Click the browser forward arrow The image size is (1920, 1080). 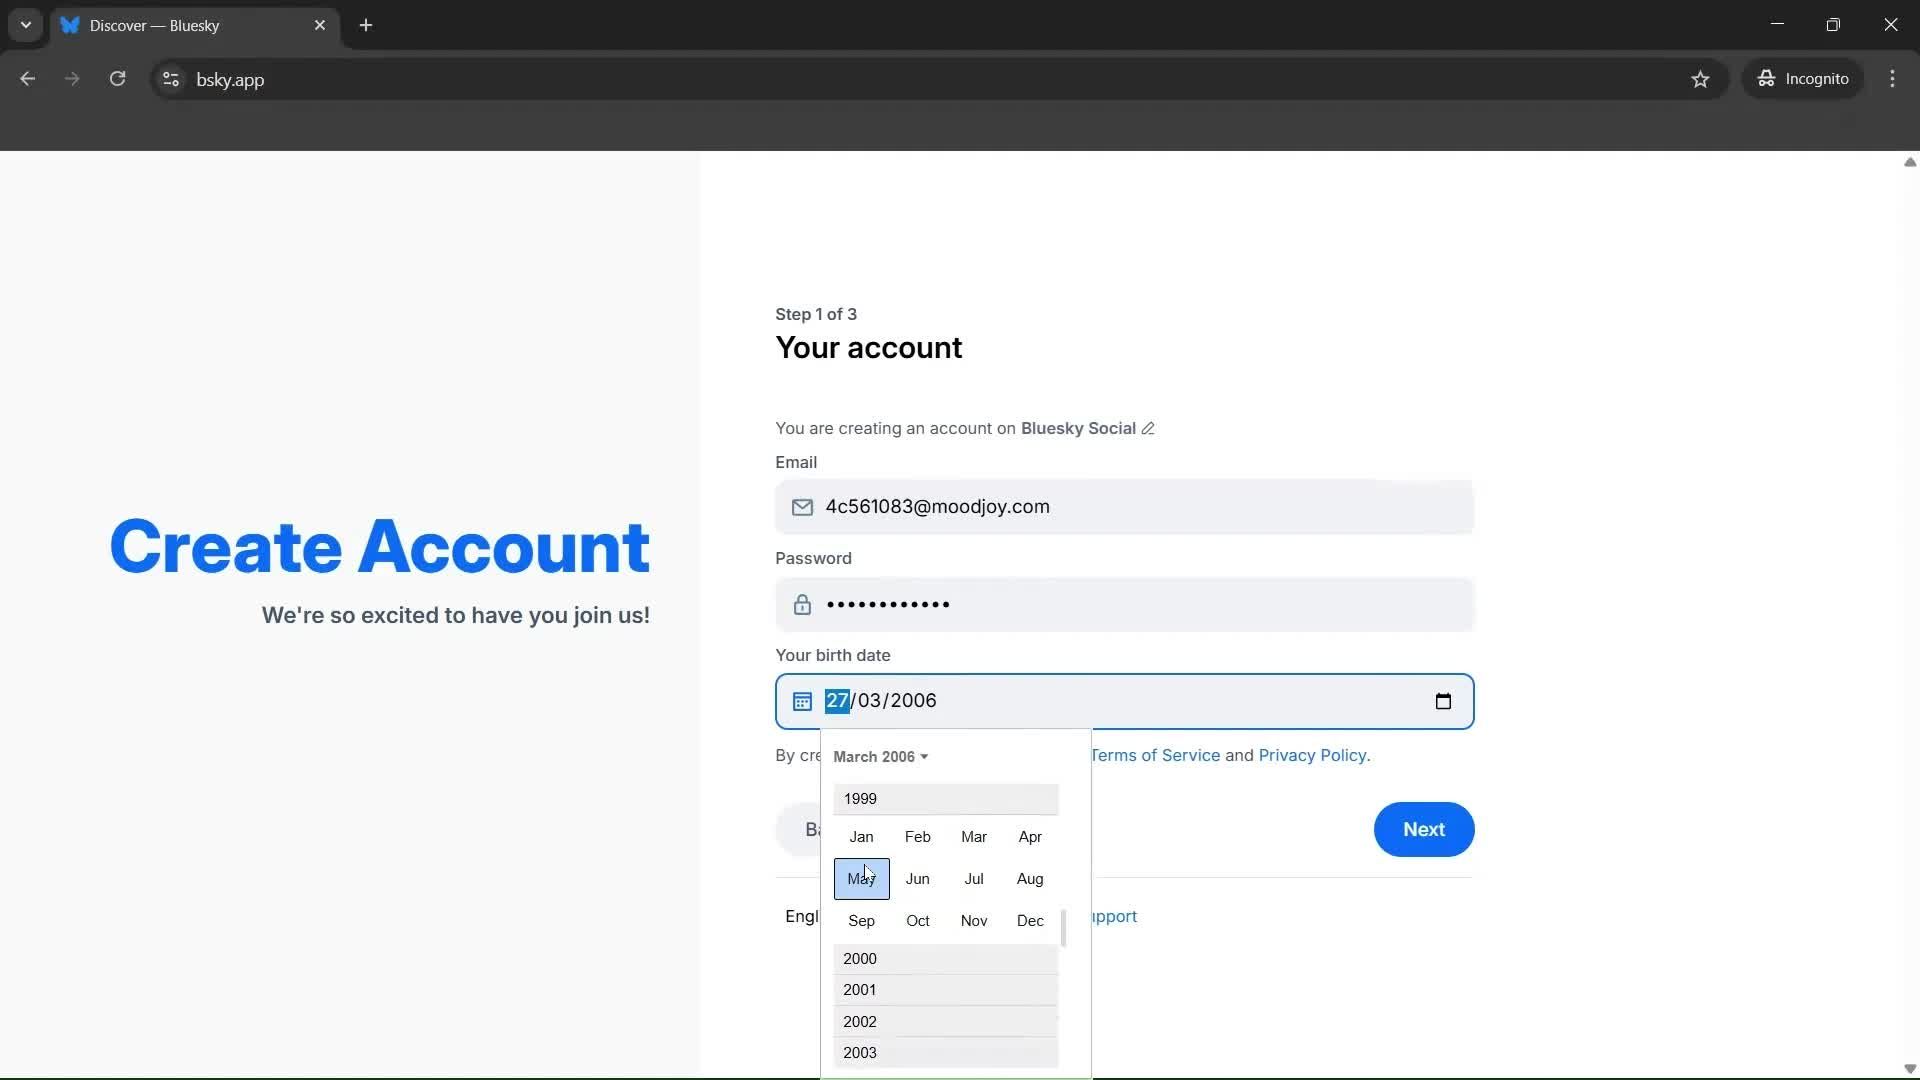(72, 79)
